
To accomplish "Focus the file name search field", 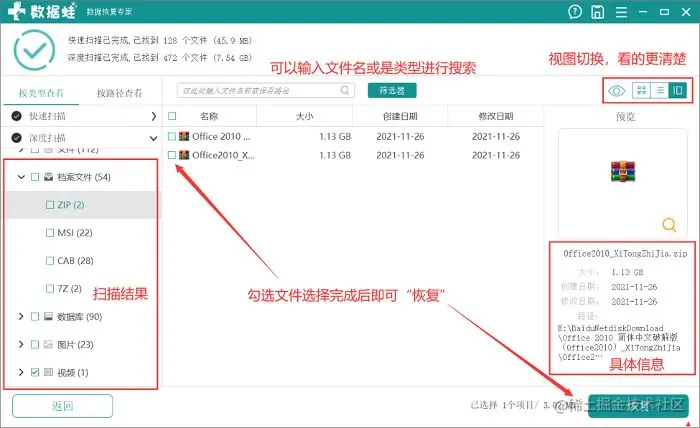I will 266,90.
